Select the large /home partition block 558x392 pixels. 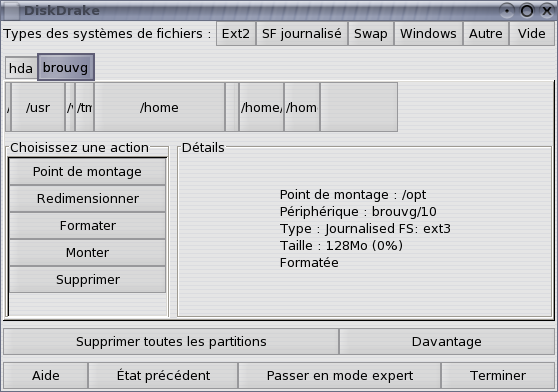click(159, 107)
